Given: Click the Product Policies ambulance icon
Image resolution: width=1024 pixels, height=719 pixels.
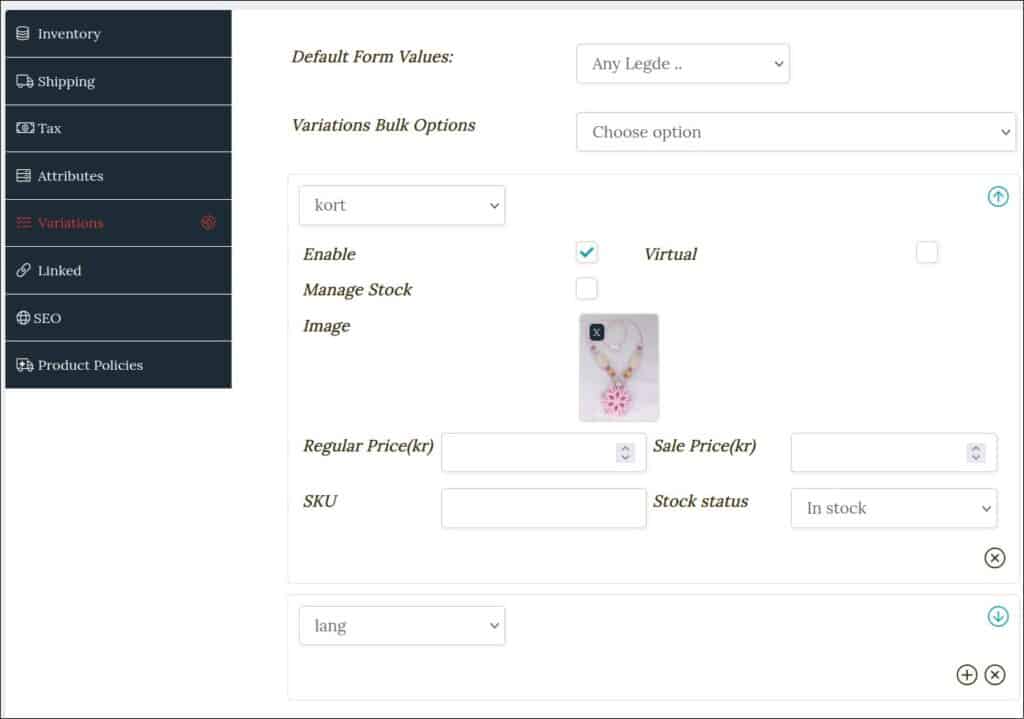Looking at the screenshot, I should (x=25, y=365).
